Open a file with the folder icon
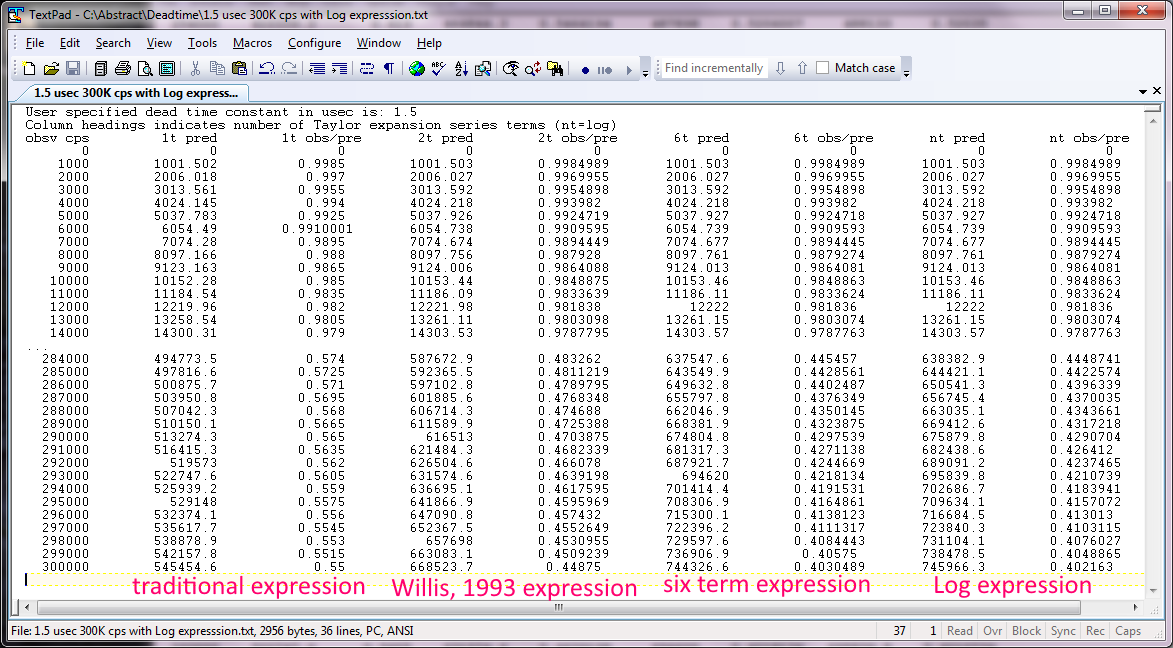This screenshot has height=648, width=1173. pos(51,69)
